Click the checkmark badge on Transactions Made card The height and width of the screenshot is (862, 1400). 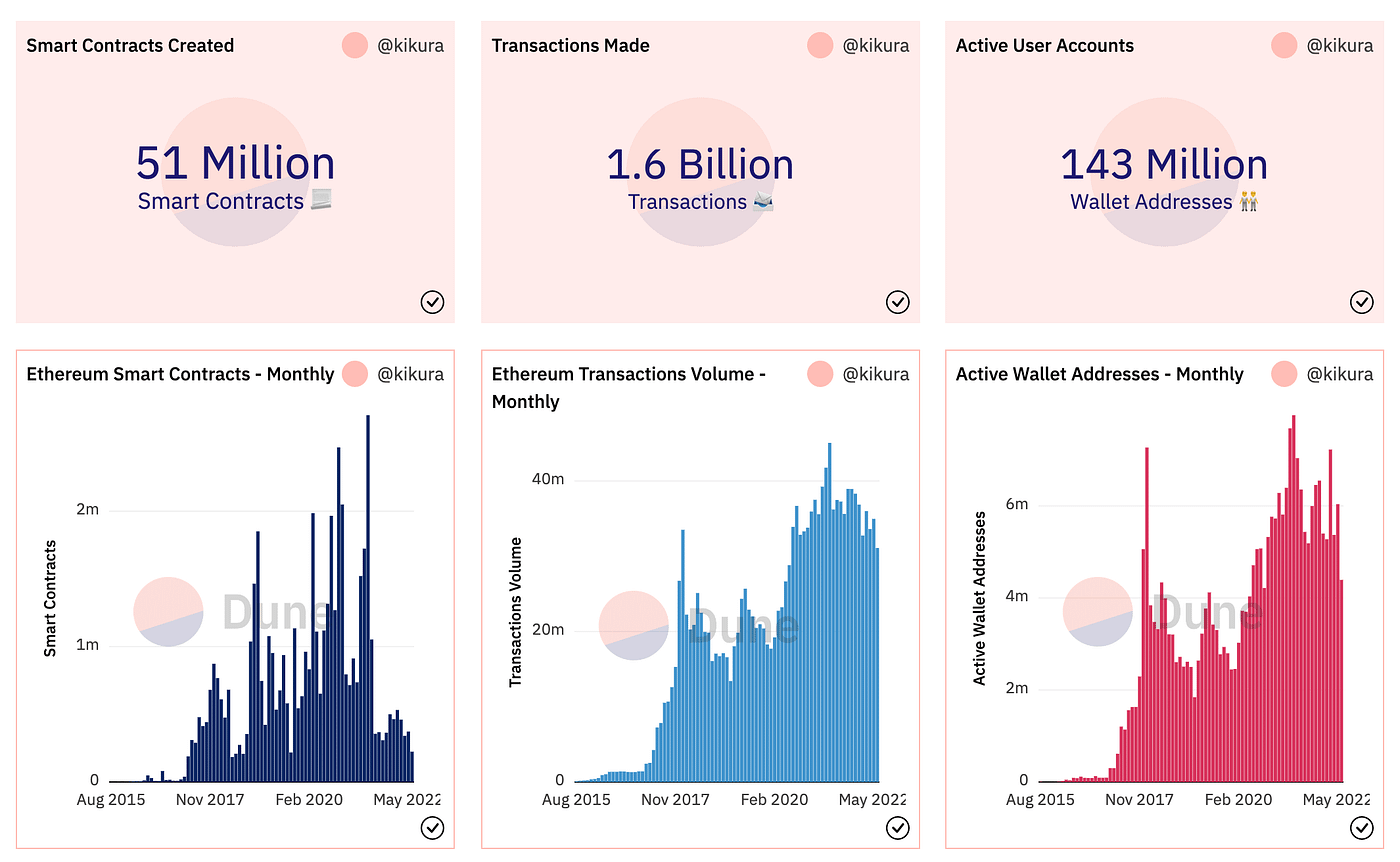[897, 302]
